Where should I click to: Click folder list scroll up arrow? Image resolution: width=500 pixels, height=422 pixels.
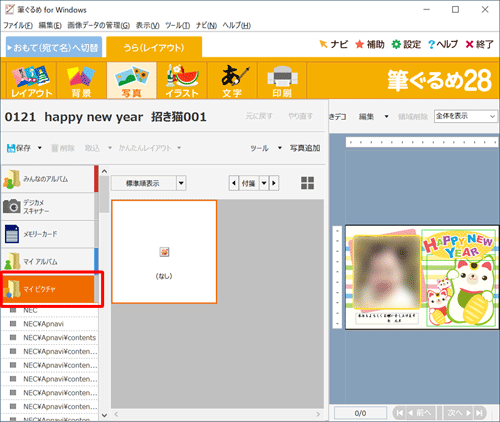(104, 171)
